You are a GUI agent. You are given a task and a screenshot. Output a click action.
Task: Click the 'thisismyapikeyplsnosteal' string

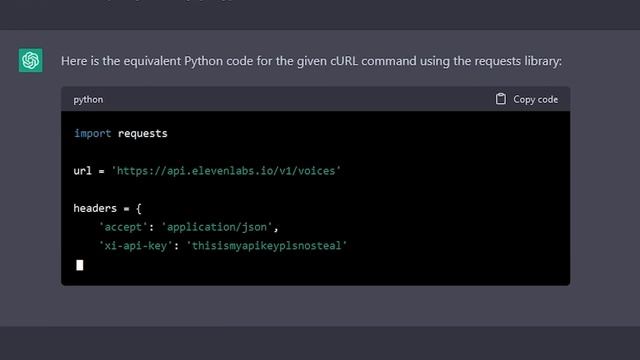click(267, 246)
